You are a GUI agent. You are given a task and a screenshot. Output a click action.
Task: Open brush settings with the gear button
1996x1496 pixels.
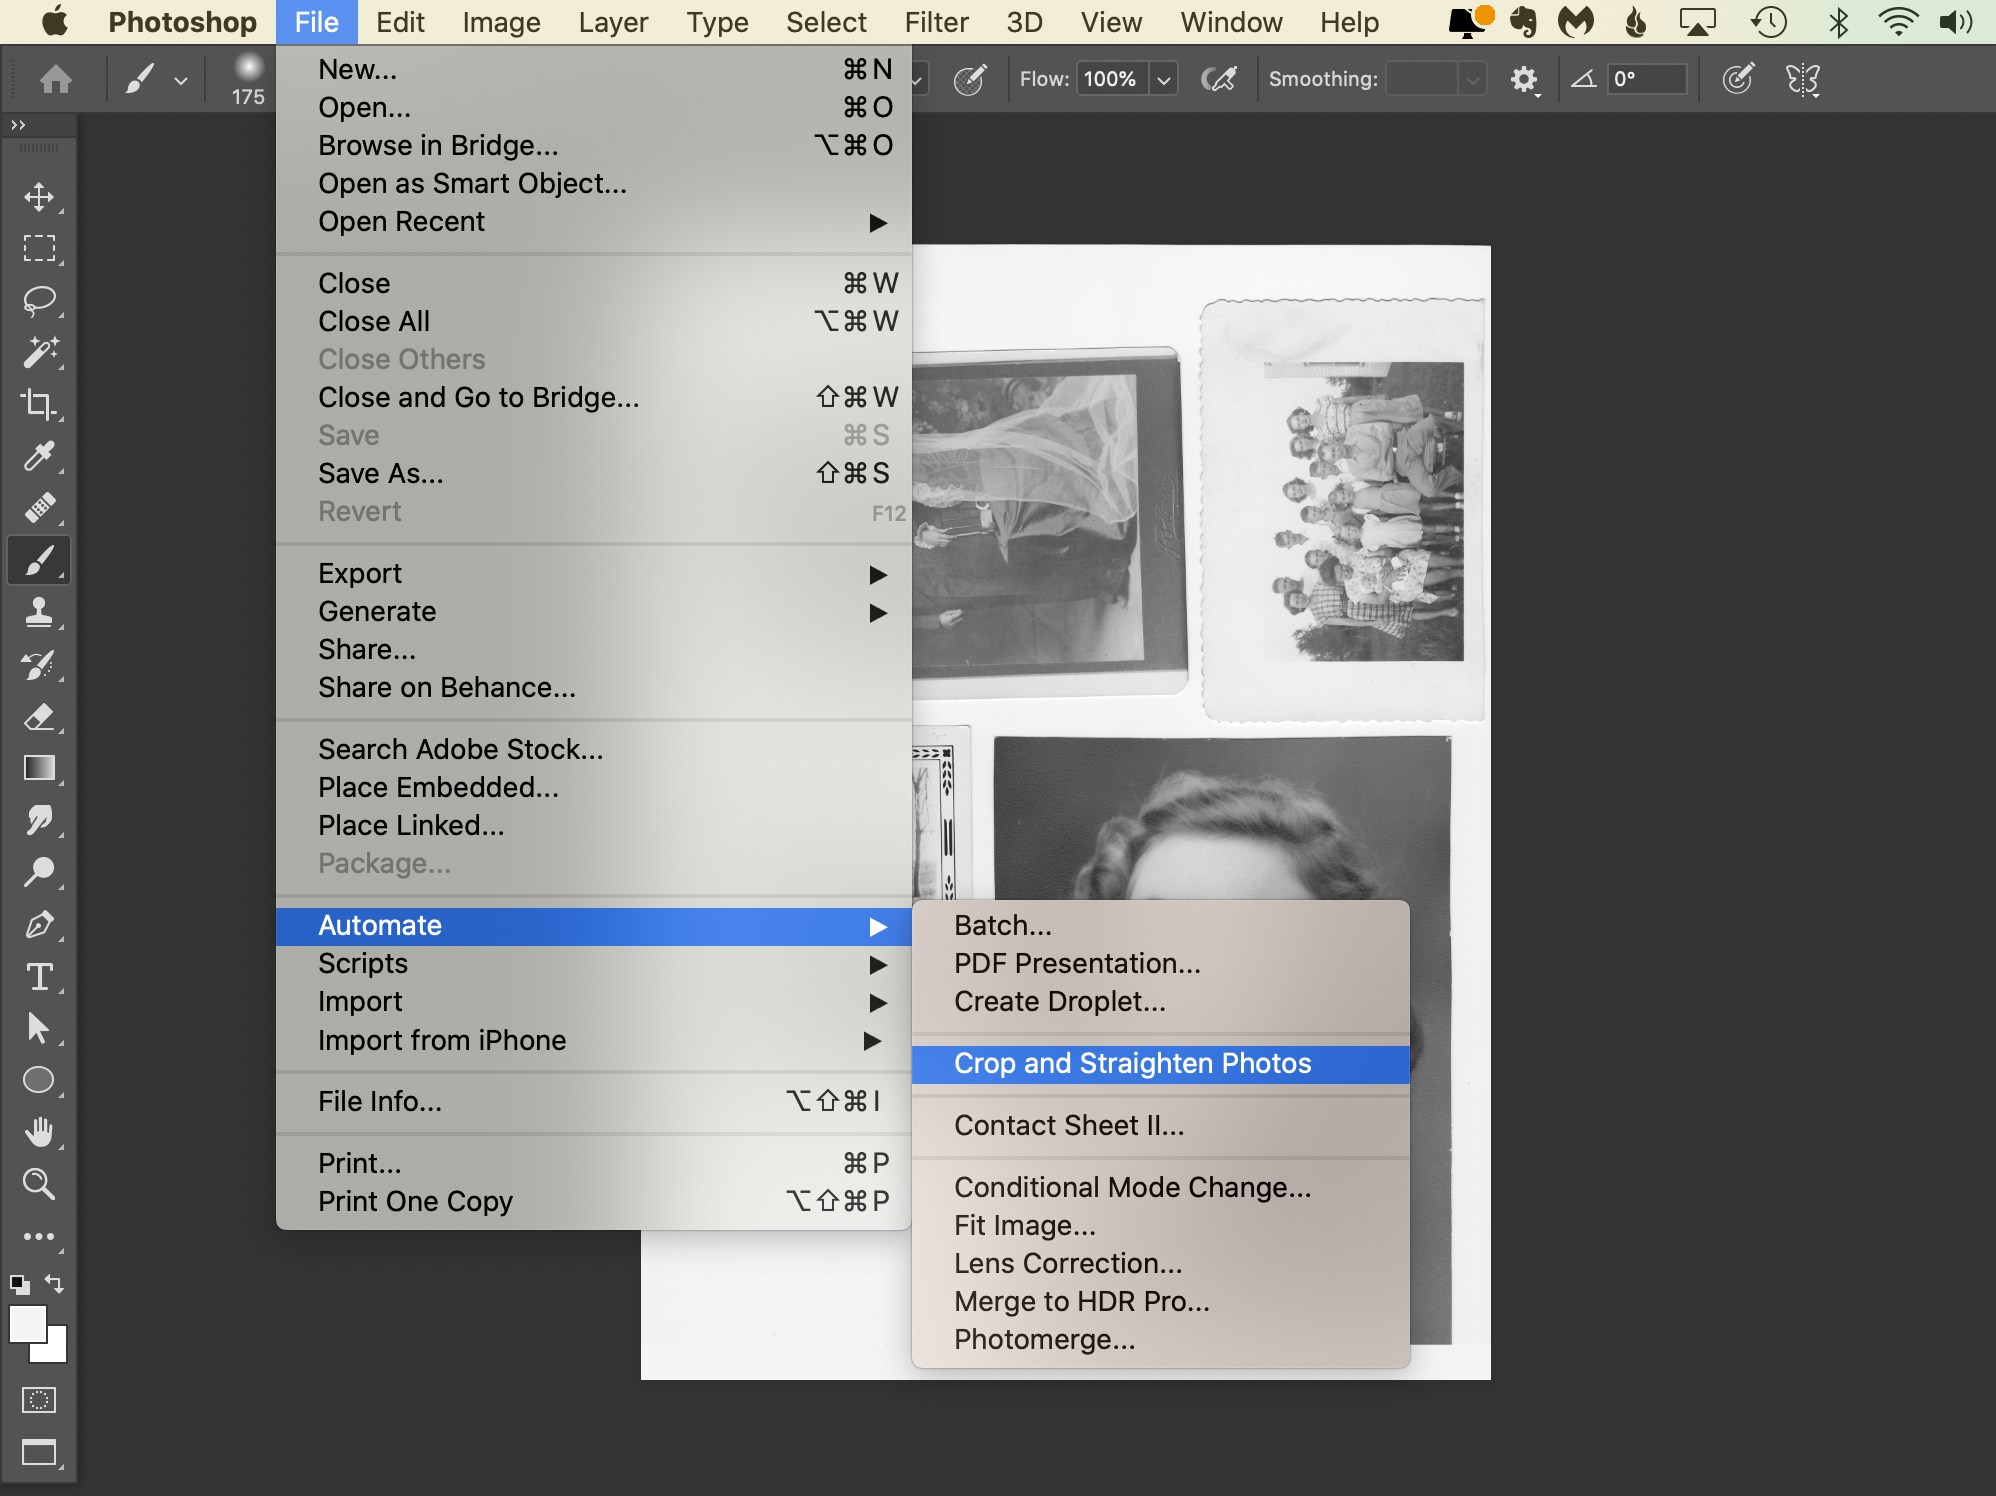[x=1525, y=79]
